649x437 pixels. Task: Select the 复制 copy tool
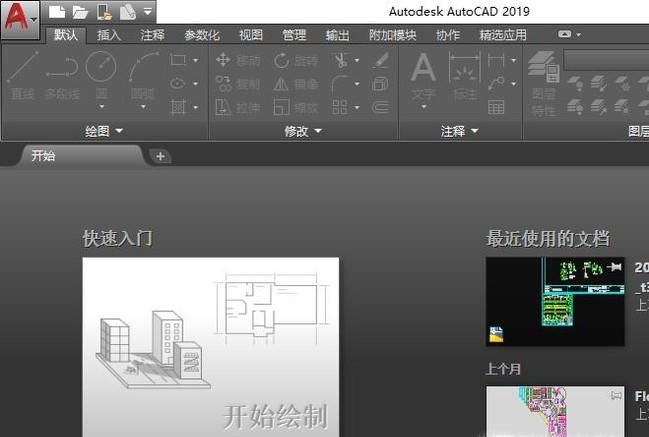pyautogui.click(x=238, y=84)
